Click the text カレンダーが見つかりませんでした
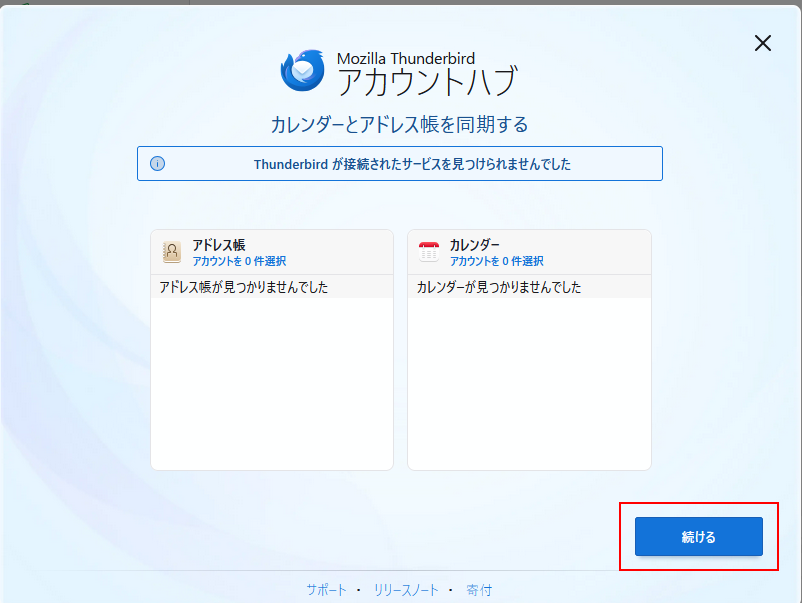This screenshot has width=802, height=603. (x=499, y=287)
